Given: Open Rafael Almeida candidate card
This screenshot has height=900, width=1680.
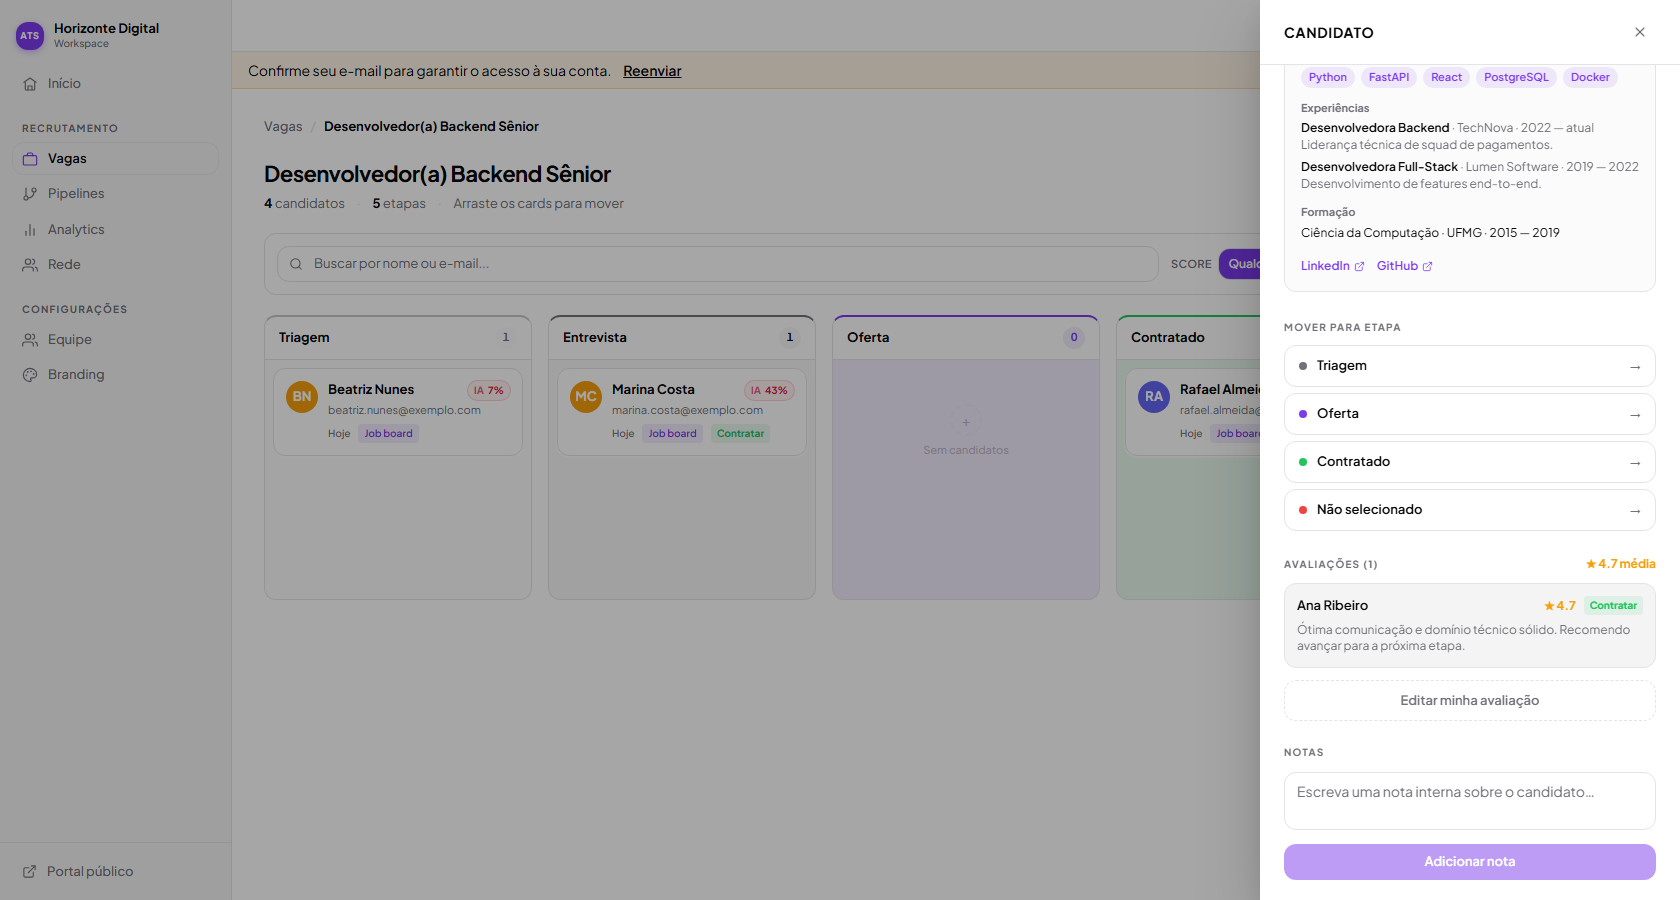Looking at the screenshot, I should 1193,412.
